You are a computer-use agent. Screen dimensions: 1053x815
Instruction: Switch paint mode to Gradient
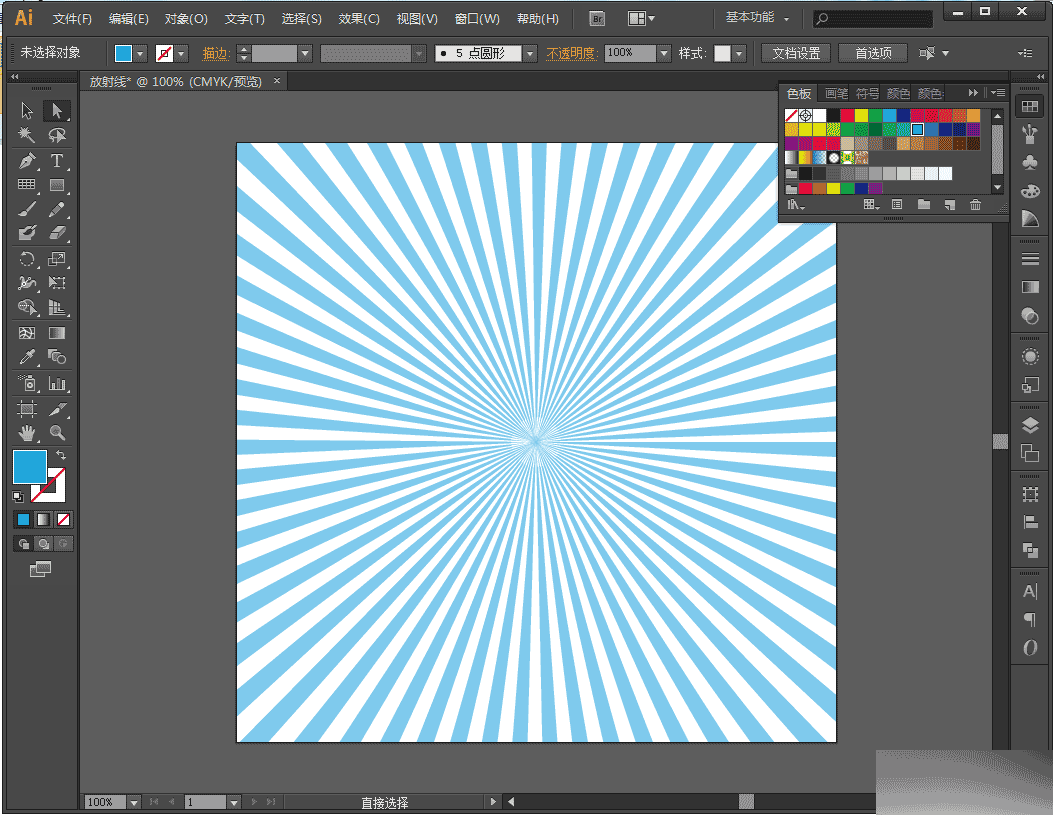tap(43, 520)
